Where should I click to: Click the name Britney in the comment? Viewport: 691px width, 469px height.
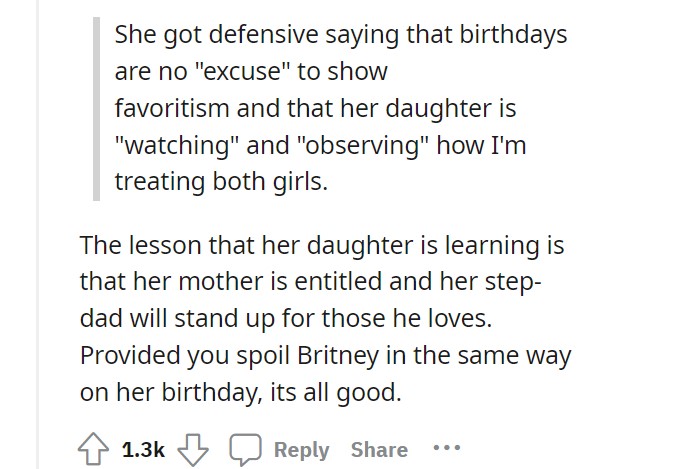[338, 355]
